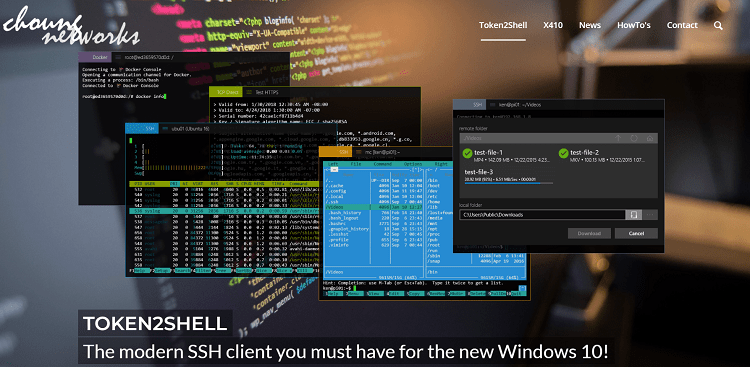The image size is (750, 367).
Task: Jump to home in remote folder bar
Action: click(x=650, y=138)
